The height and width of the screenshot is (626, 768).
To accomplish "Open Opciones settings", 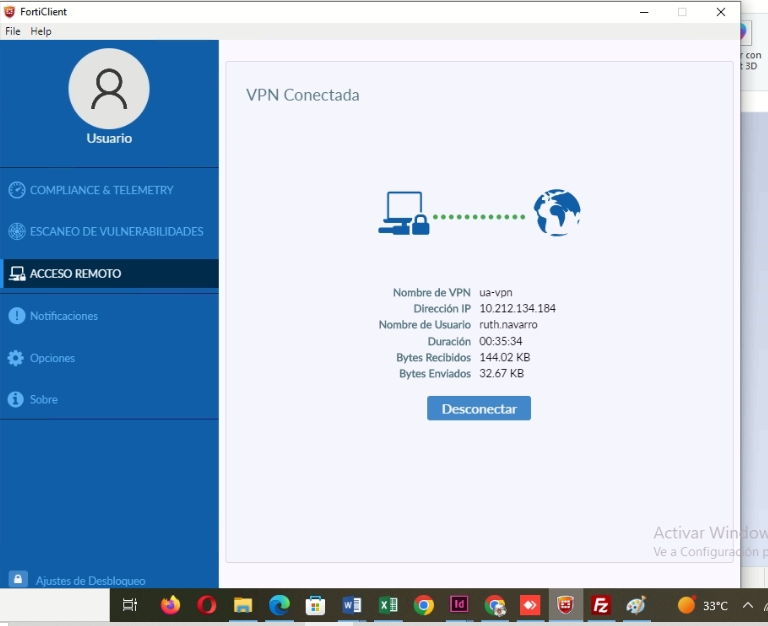I will point(52,358).
